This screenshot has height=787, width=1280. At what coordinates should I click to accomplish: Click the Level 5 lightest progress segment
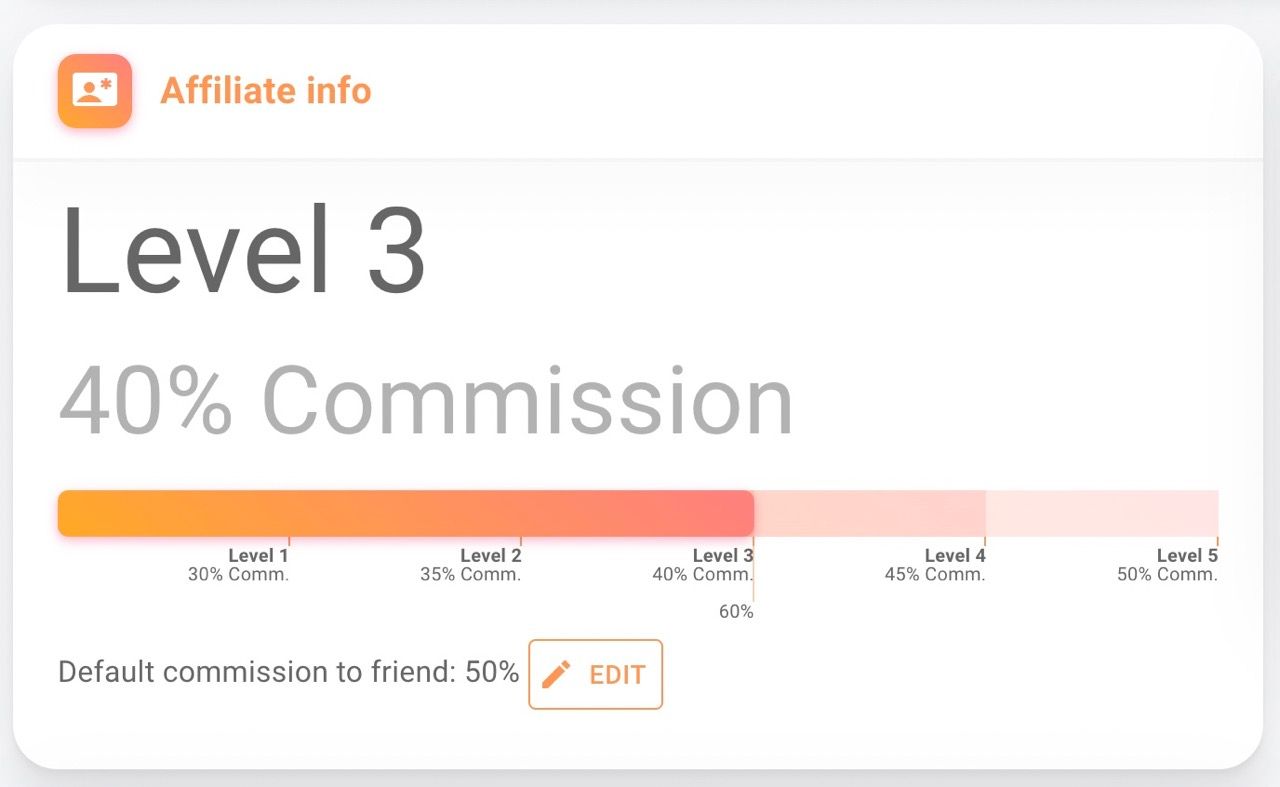tap(1102, 513)
